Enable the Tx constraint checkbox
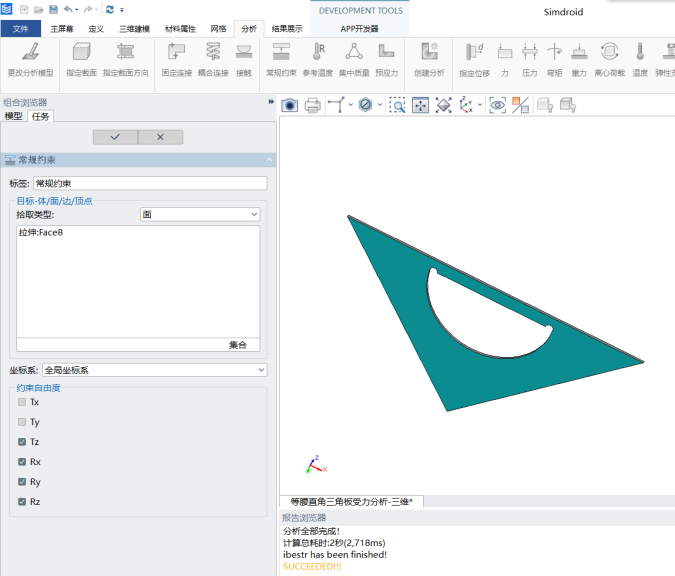The height and width of the screenshot is (576, 675). coord(22,402)
